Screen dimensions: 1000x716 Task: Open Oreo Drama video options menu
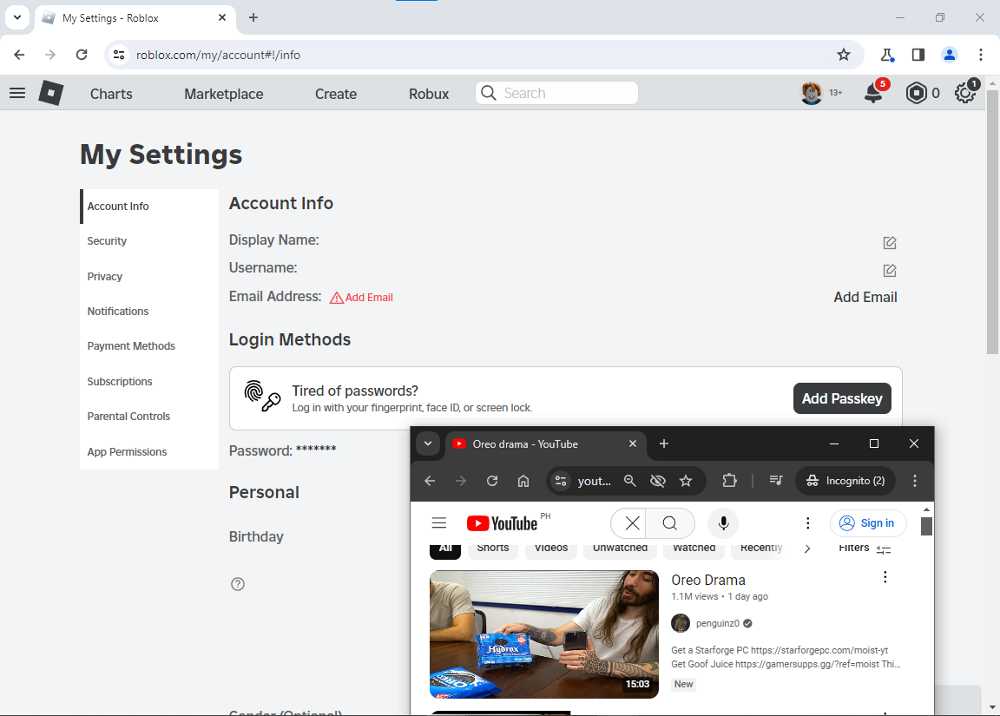(x=884, y=577)
